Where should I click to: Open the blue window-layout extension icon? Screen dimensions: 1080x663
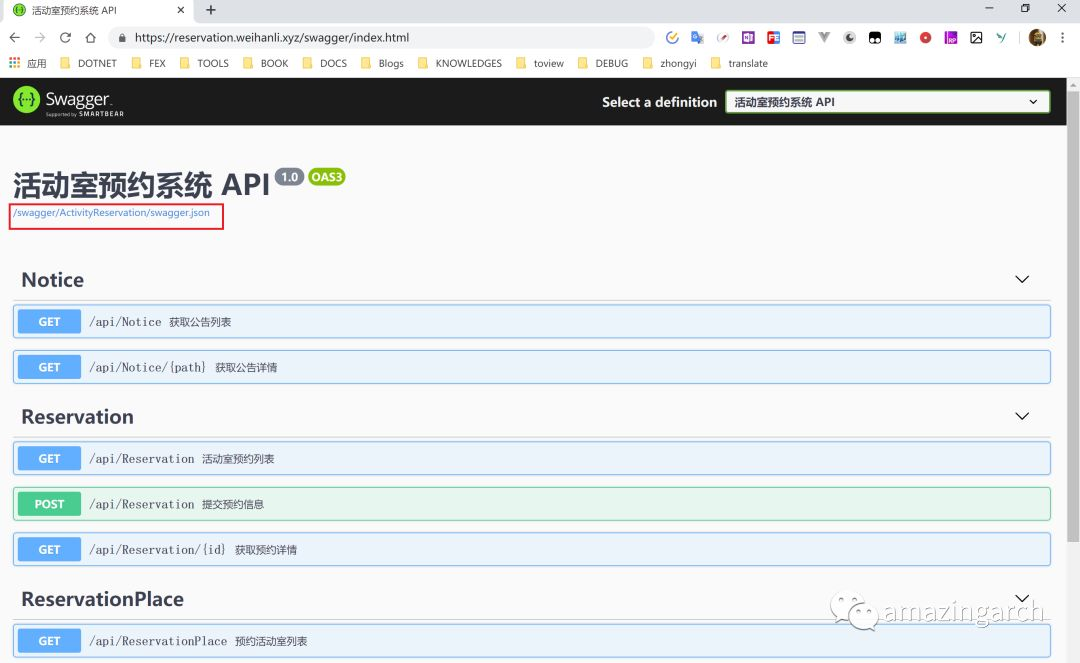[x=799, y=38]
